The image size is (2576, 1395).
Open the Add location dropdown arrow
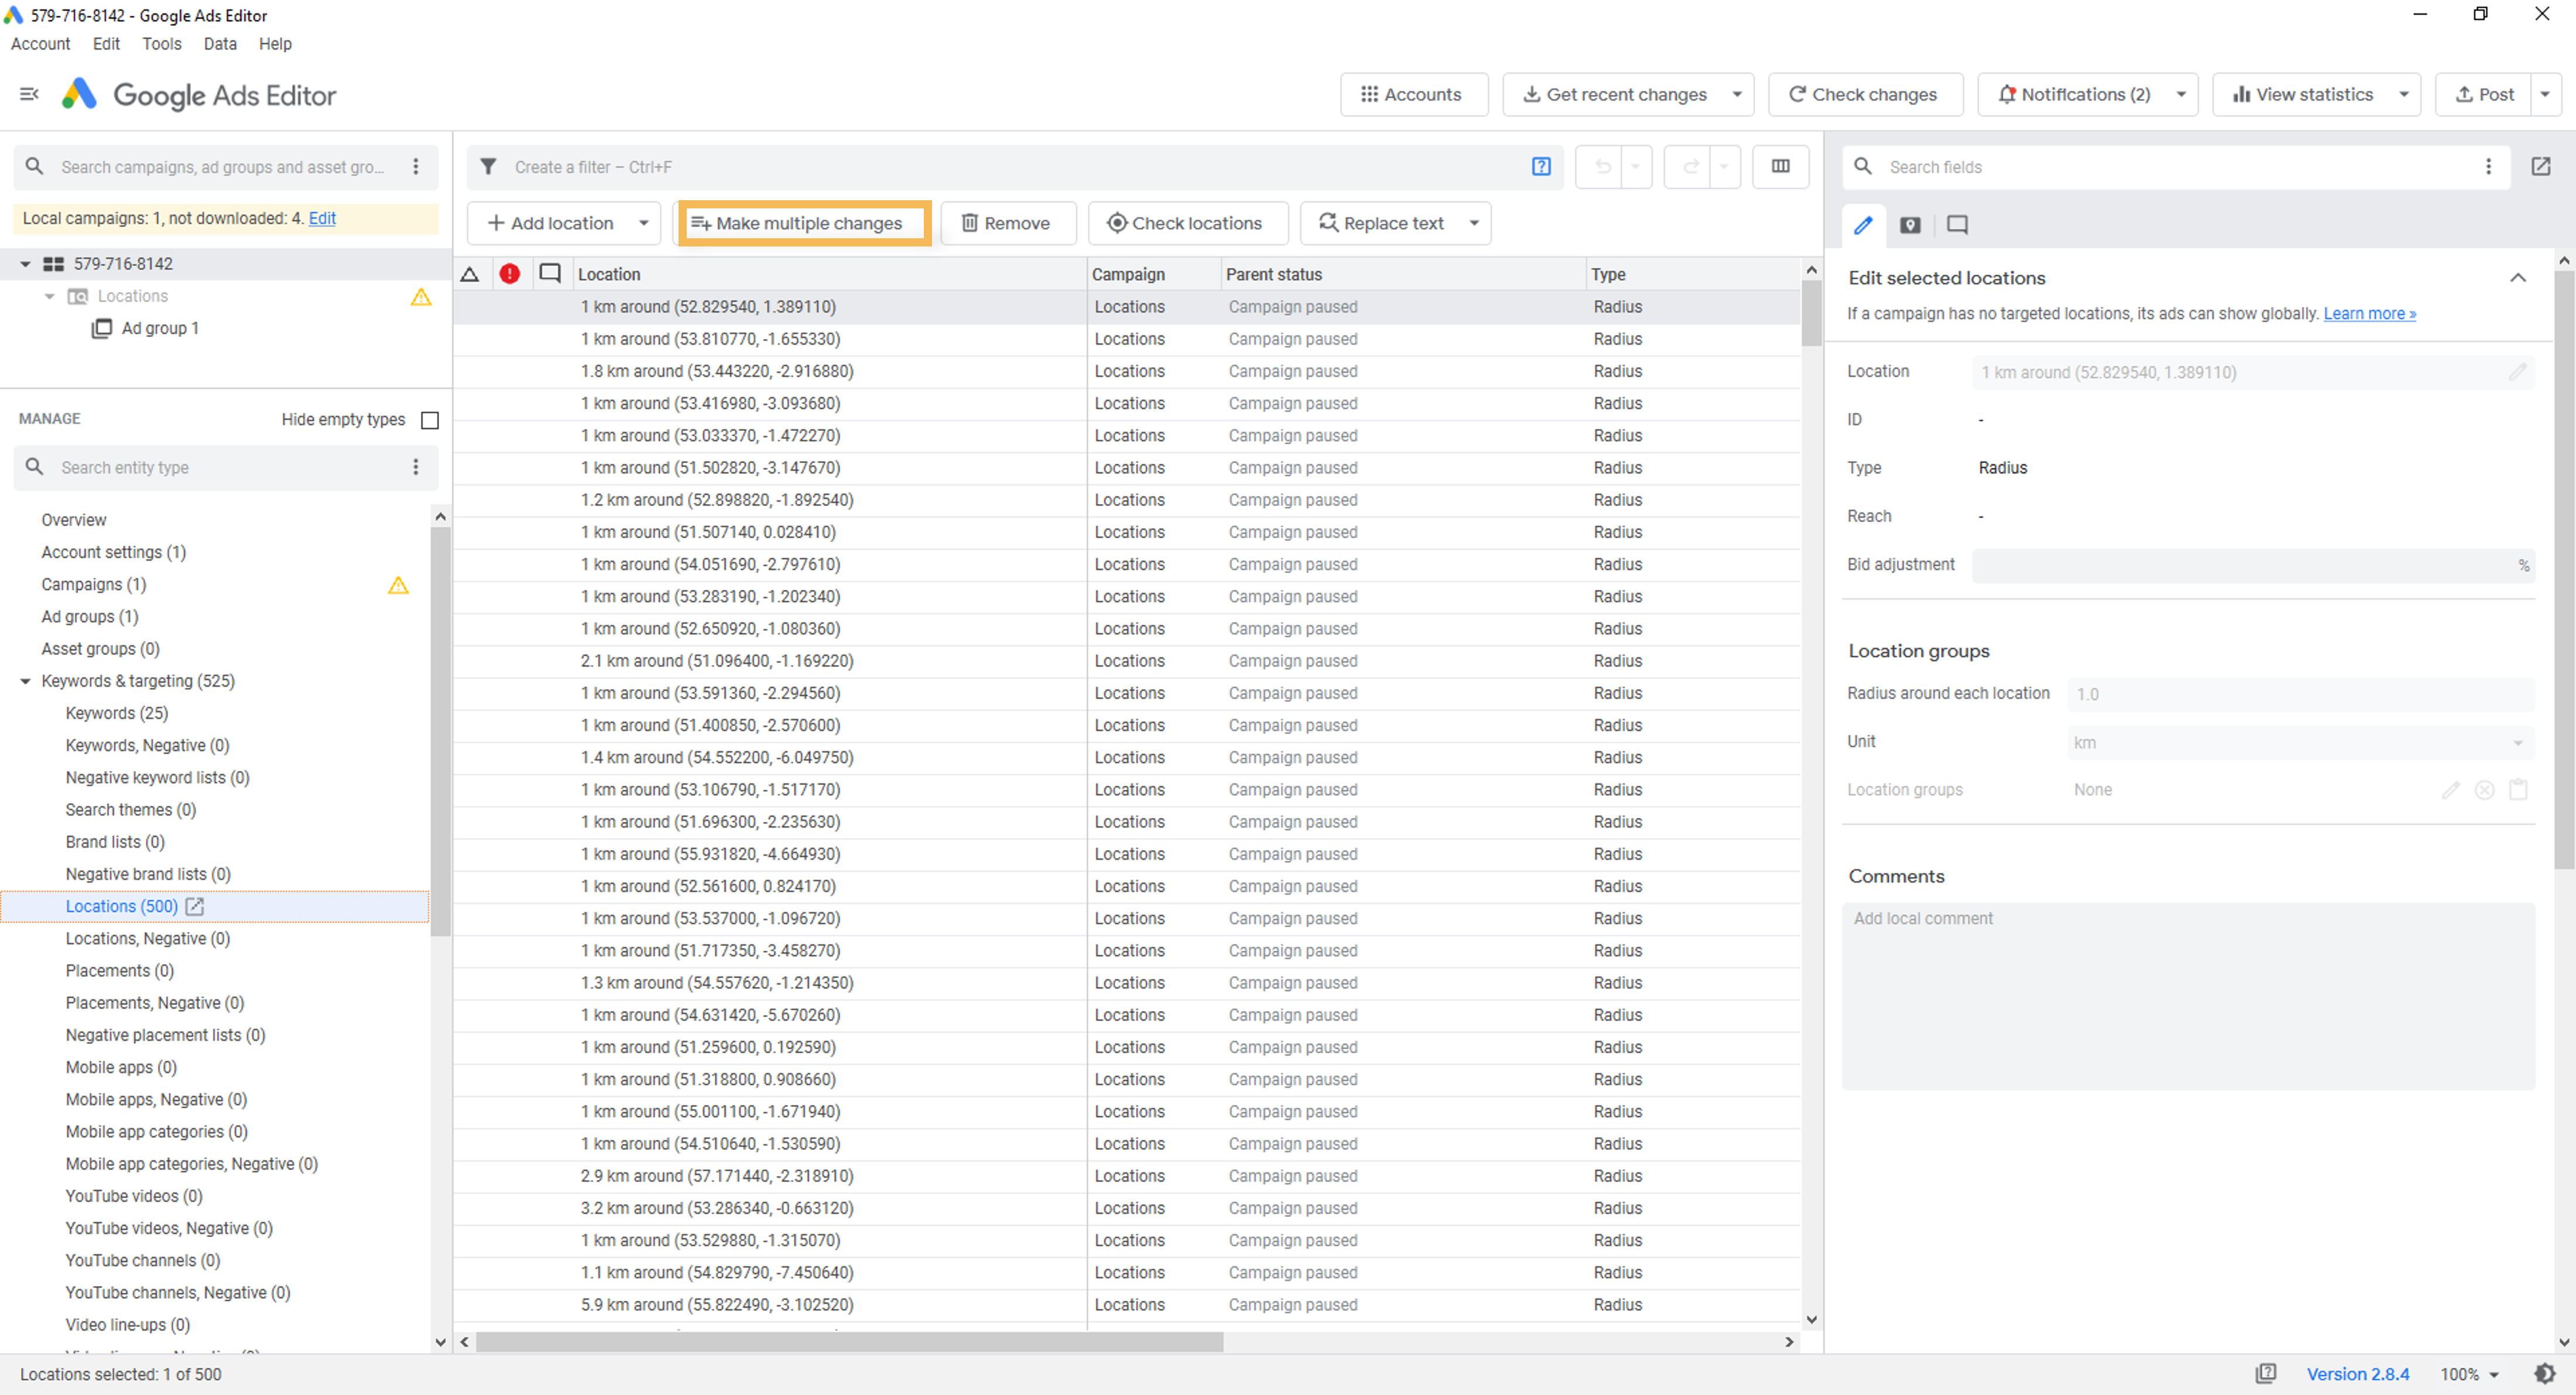(645, 223)
